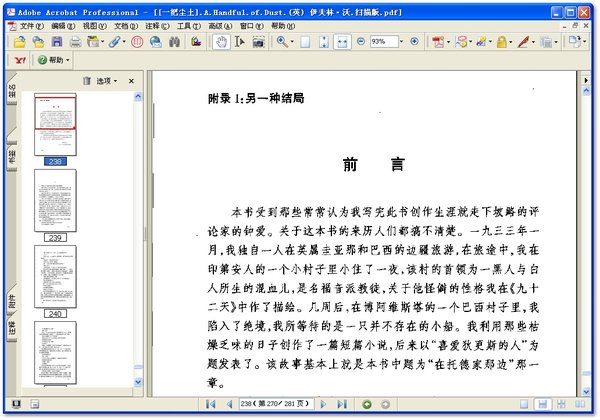
Task: Switch to Facing pages layout
Action: point(580,404)
